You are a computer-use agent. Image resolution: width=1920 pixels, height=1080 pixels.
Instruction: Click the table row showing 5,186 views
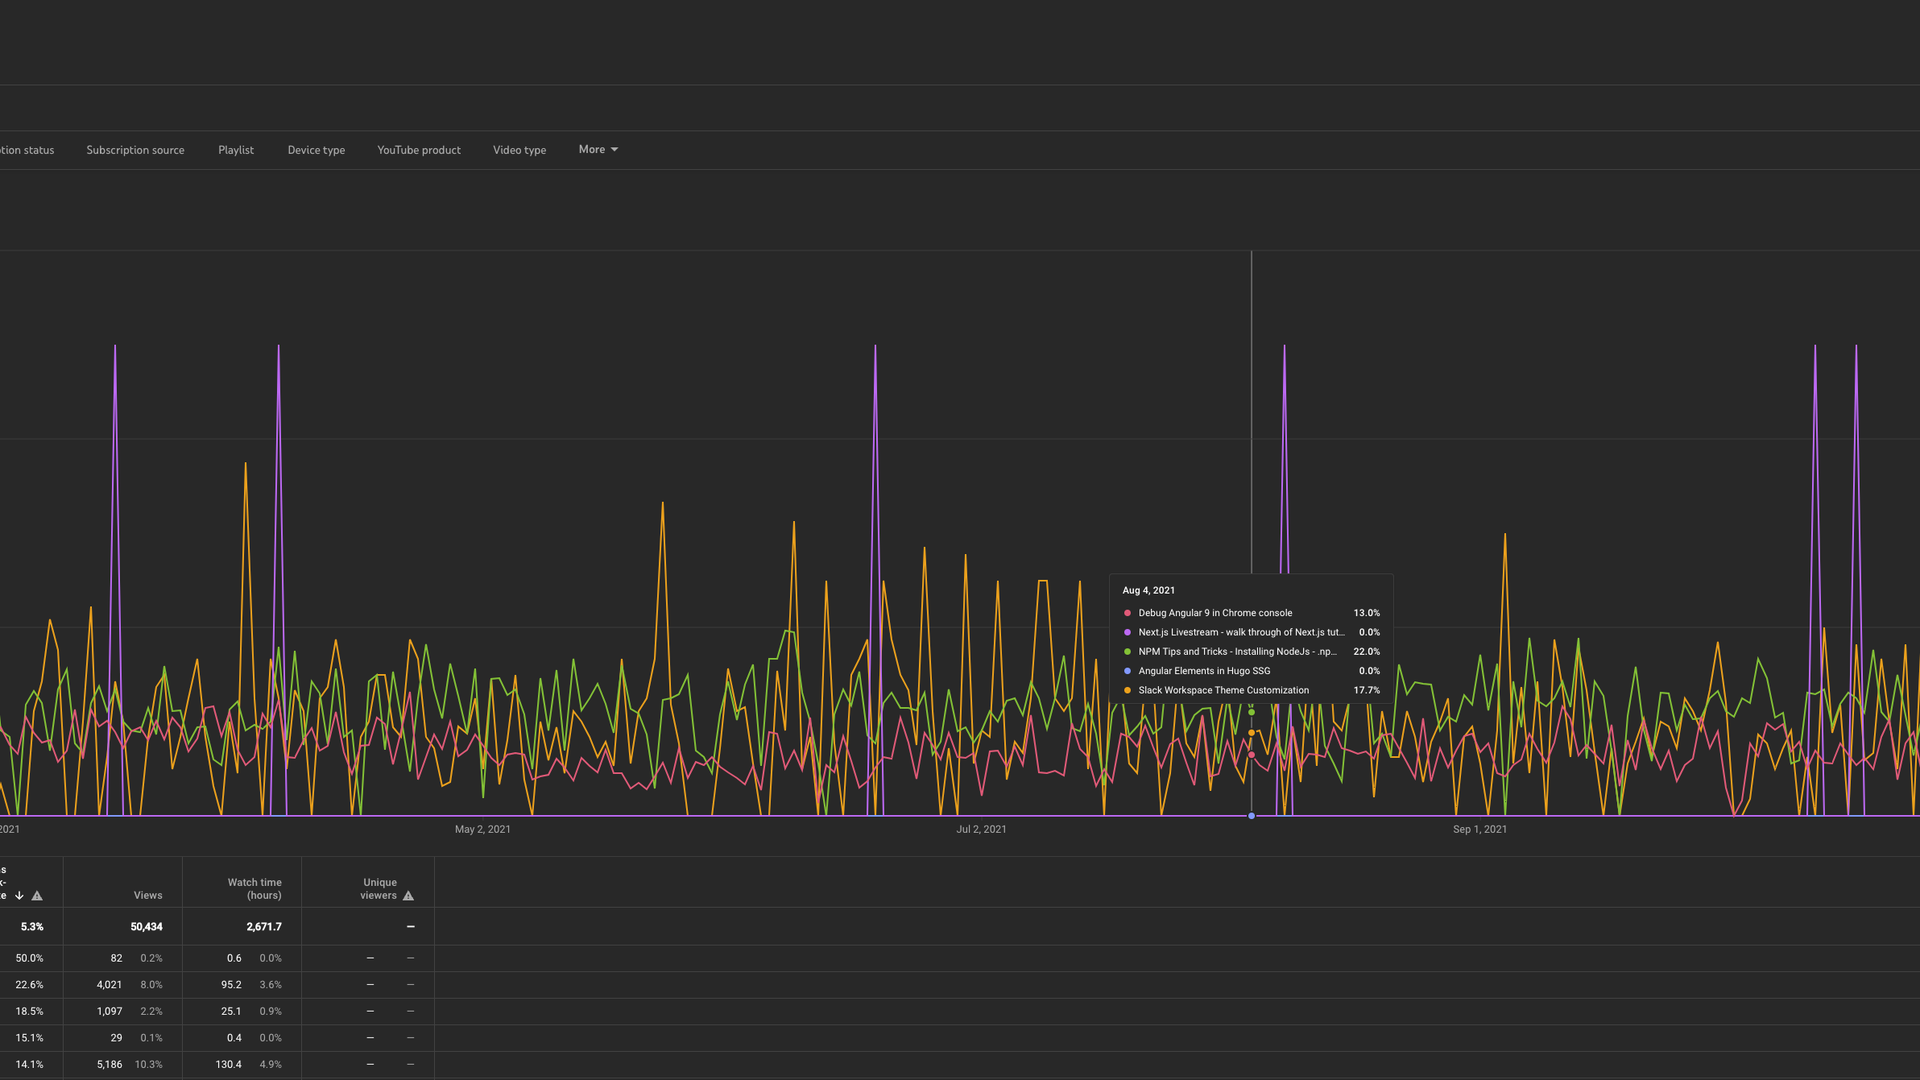[x=110, y=1065]
